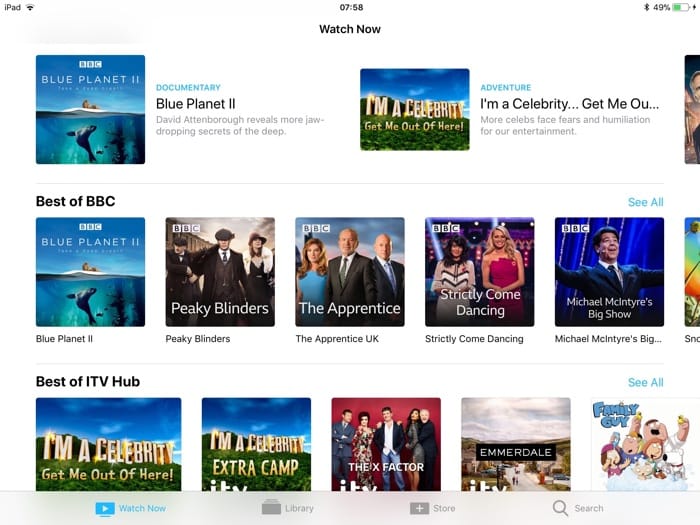Tap the Wi-Fi icon in status bar
The height and width of the screenshot is (525, 700).
tap(30, 7)
